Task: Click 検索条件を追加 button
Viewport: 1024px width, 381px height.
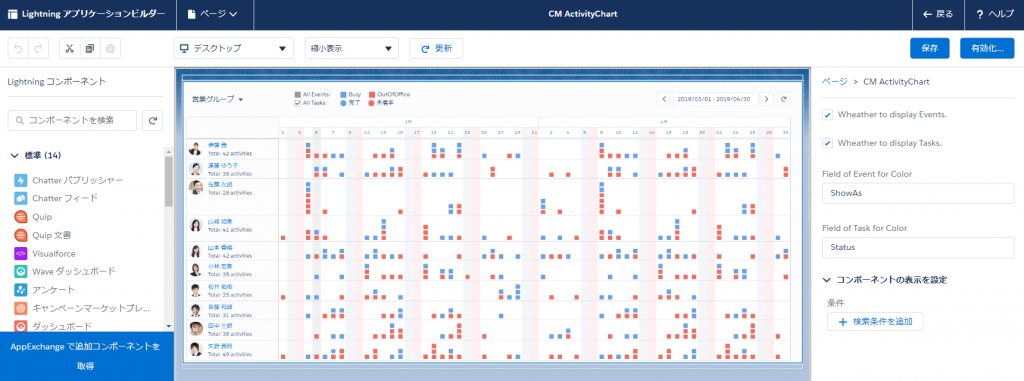Action: coord(875,322)
